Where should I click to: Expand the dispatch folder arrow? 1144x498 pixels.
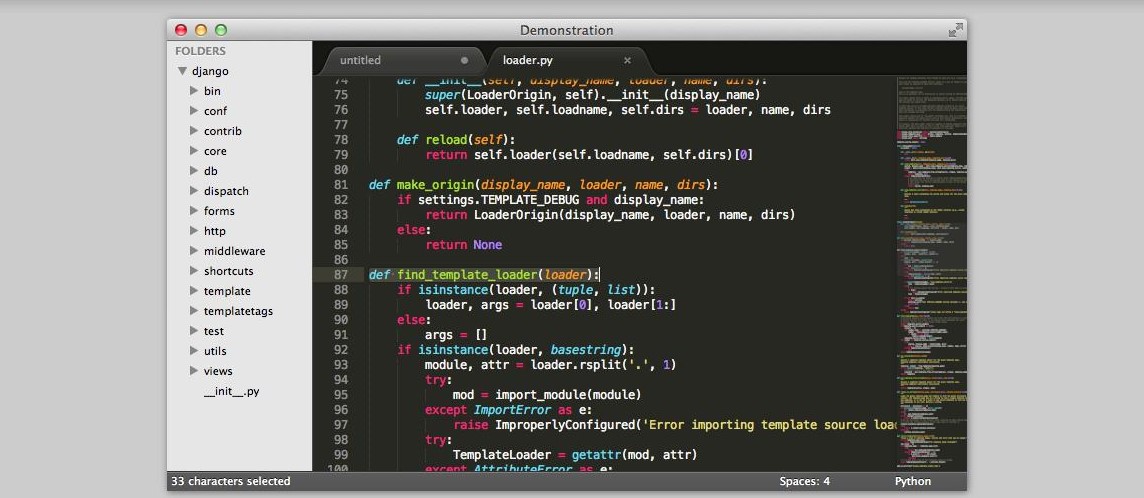click(194, 190)
